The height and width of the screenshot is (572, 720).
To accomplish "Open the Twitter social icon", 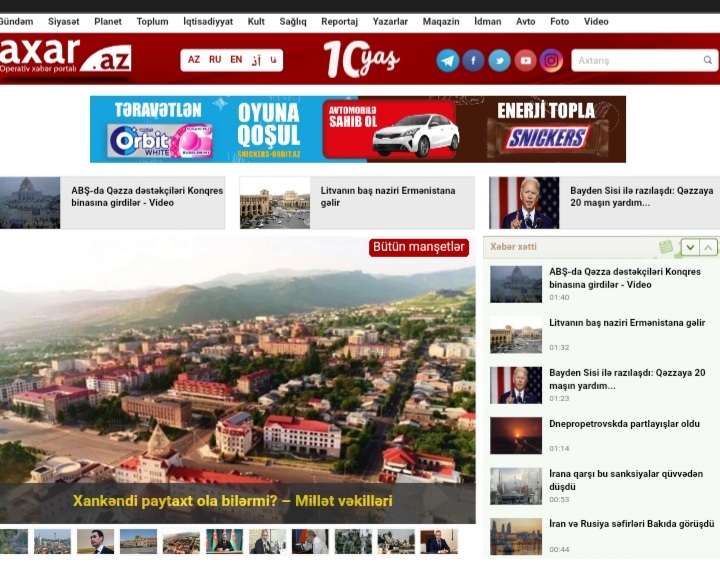I will pyautogui.click(x=500, y=60).
